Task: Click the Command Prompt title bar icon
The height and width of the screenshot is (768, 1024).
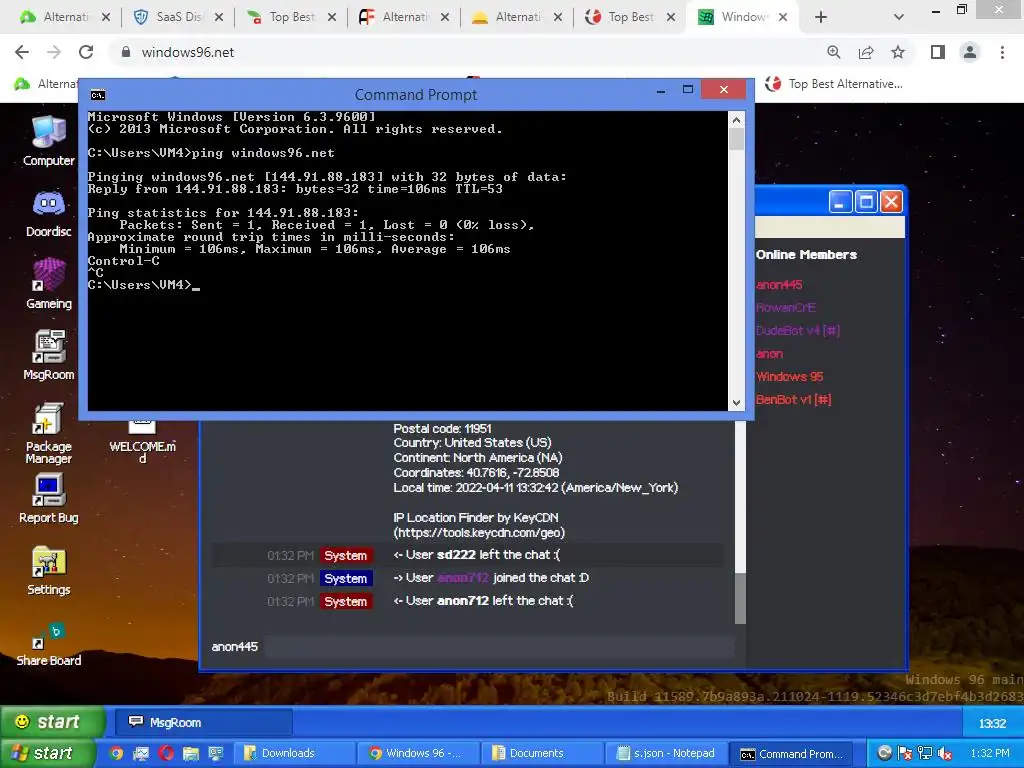Action: point(98,95)
